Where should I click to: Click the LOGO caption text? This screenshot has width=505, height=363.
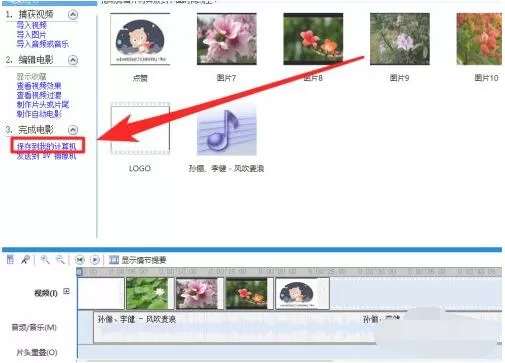pyautogui.click(x=140, y=169)
